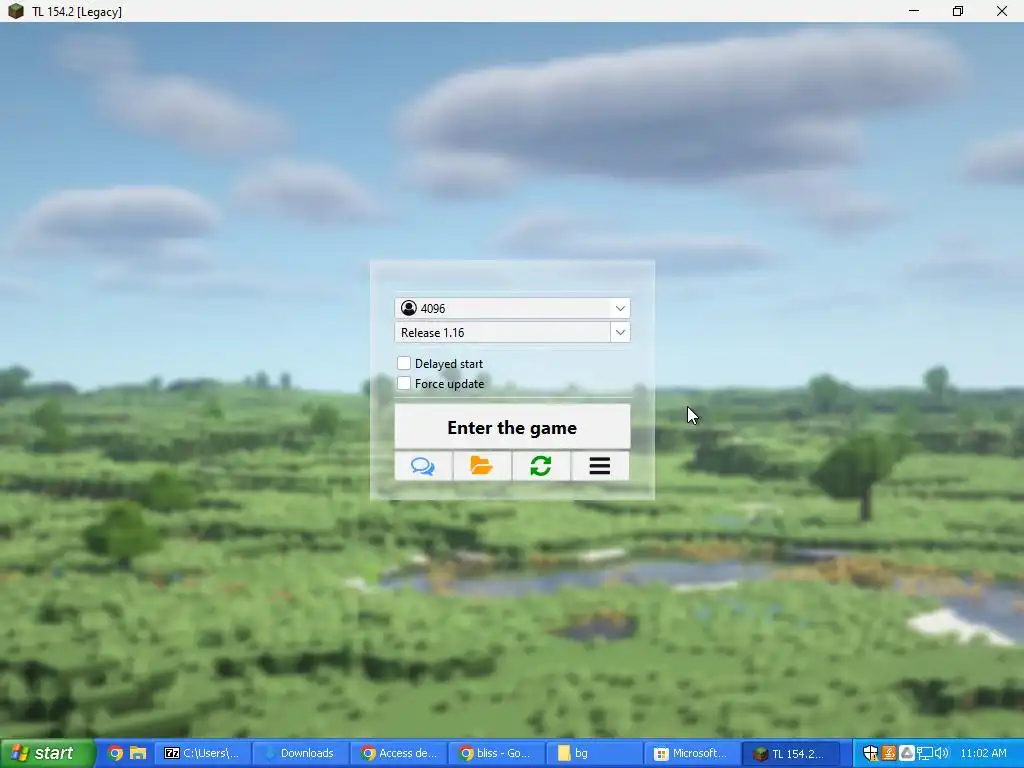Enable the Force update checkbox

(x=404, y=383)
